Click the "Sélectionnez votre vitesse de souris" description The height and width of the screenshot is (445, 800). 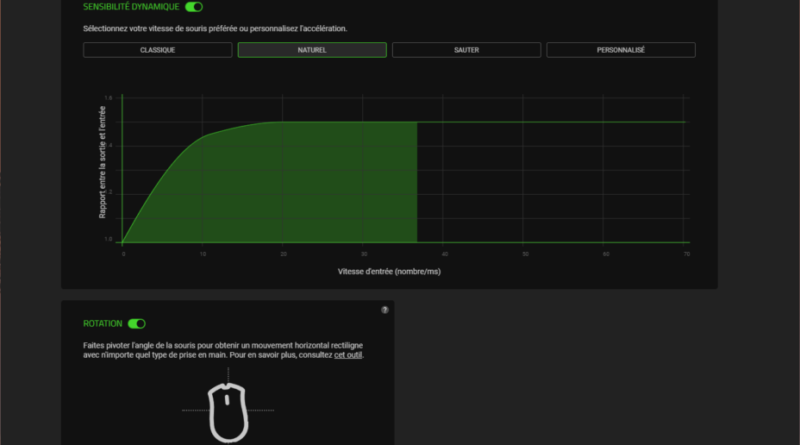(x=215, y=29)
